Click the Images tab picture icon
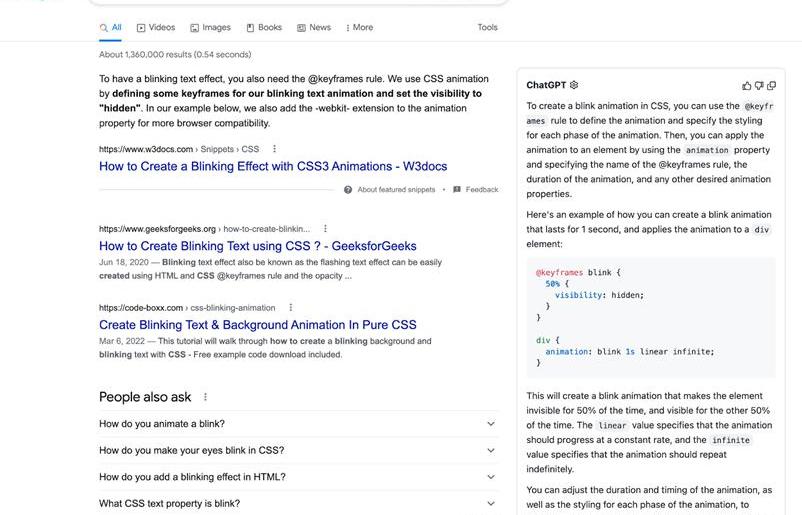This screenshot has width=802, height=515. click(x=194, y=28)
